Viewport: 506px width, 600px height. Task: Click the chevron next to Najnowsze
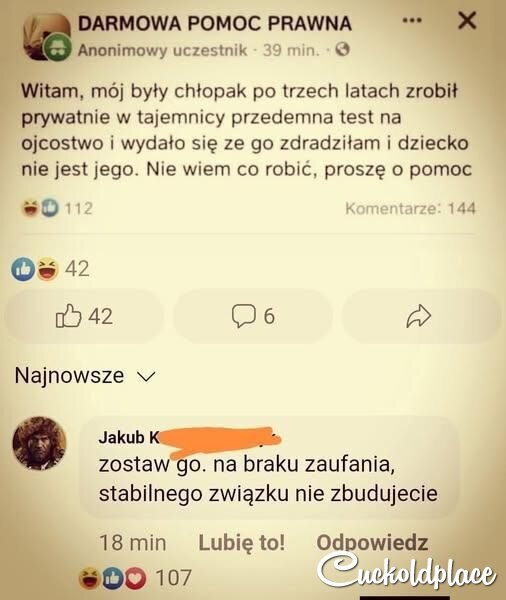[146, 377]
